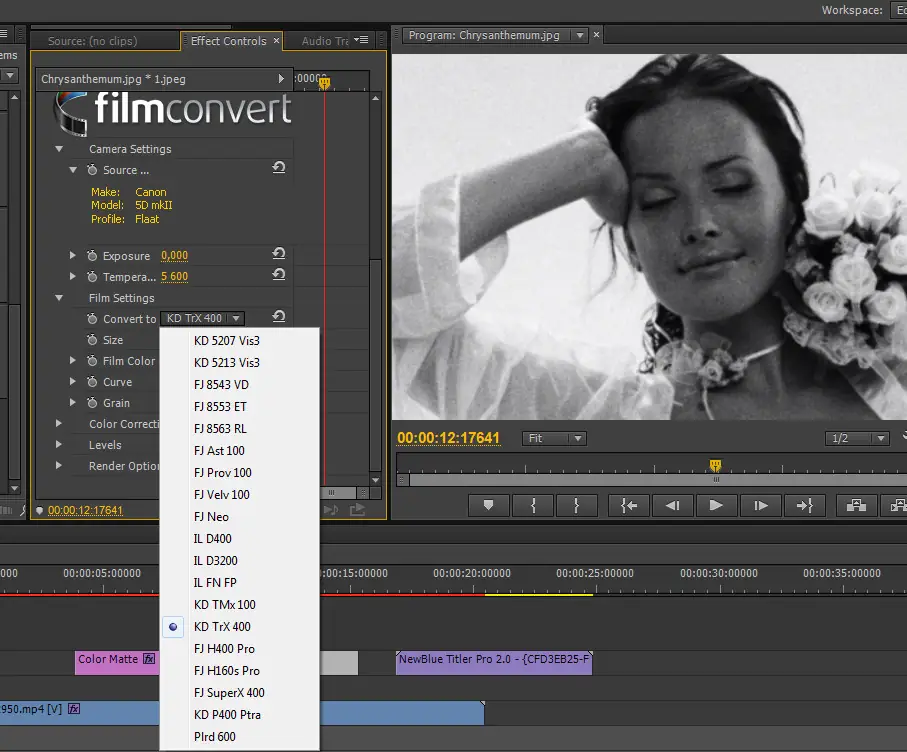Screen dimensions: 907x752
Task: Step back one frame in Program monitor
Action: point(673,506)
